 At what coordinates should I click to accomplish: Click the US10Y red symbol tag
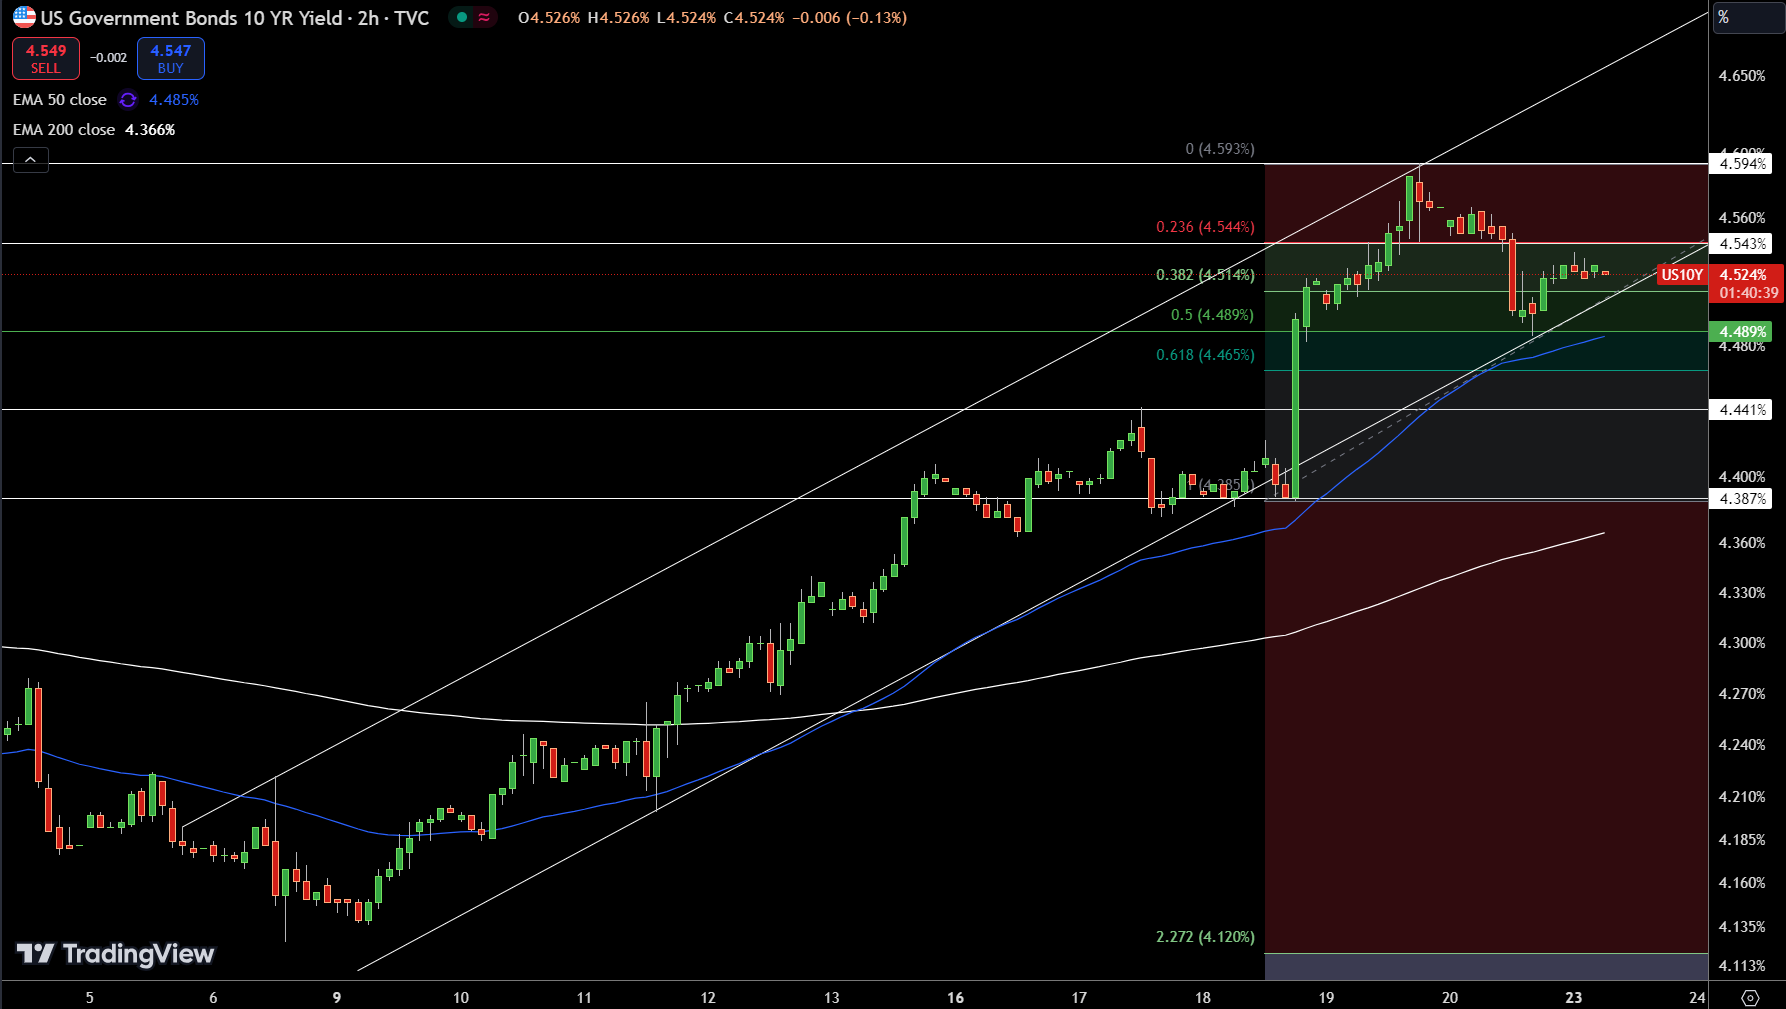(1682, 275)
